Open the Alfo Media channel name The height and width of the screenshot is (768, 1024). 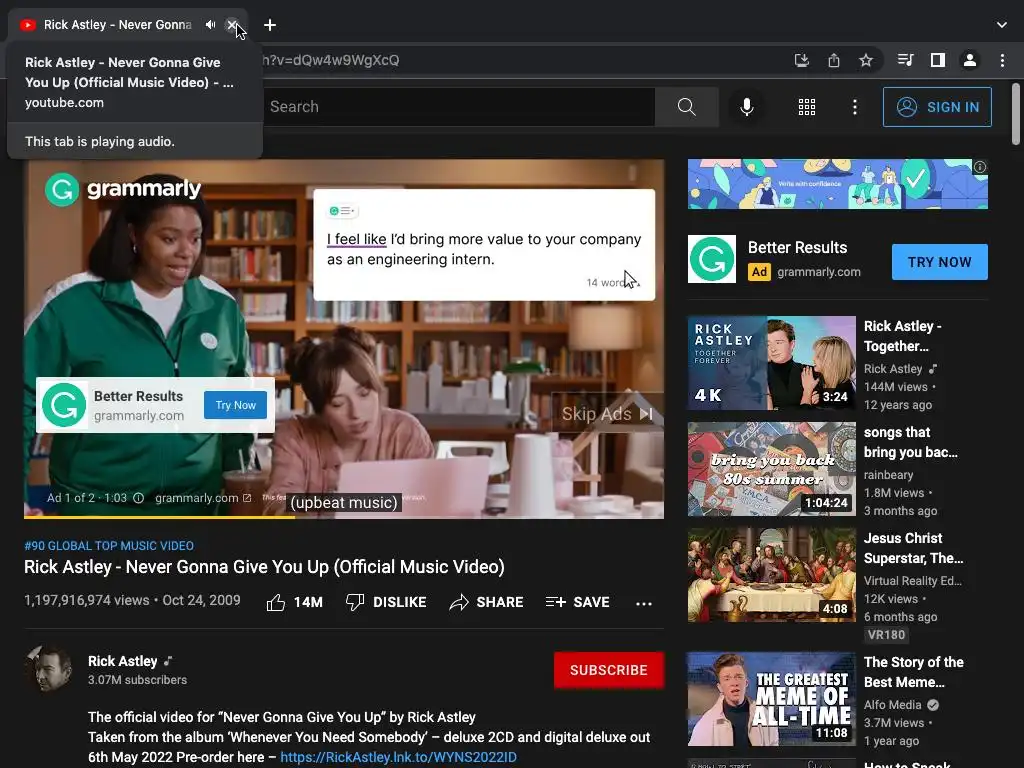[x=892, y=705]
